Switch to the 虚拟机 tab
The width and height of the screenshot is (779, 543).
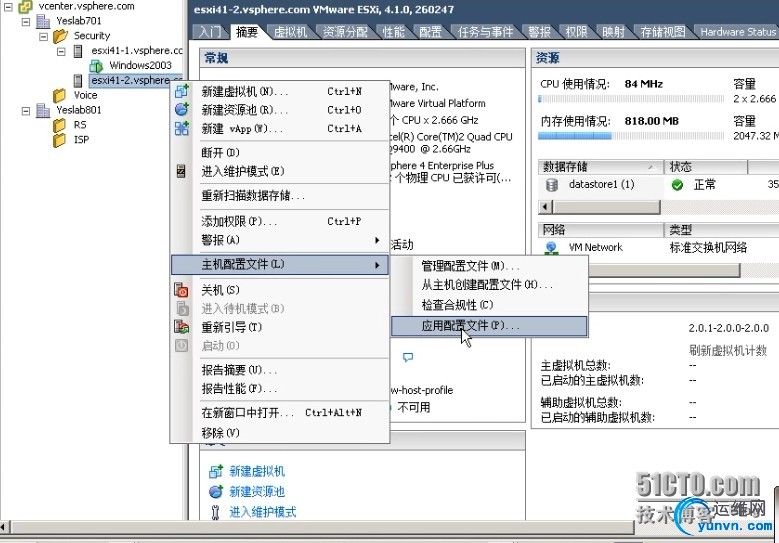[290, 32]
